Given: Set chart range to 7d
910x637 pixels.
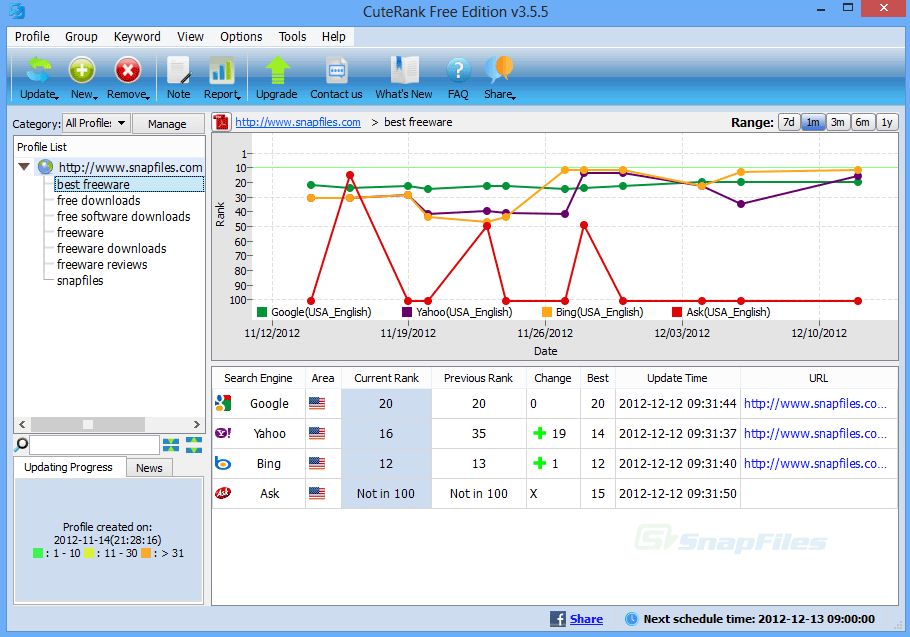Looking at the screenshot, I should coord(789,122).
